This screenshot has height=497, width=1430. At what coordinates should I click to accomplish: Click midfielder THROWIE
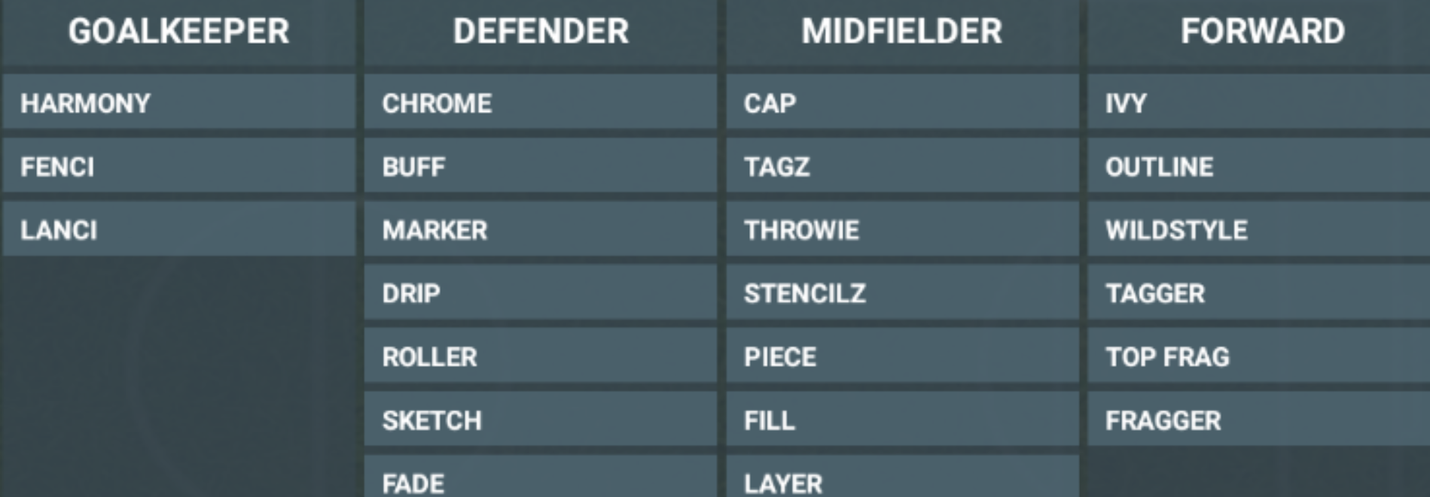pos(903,229)
